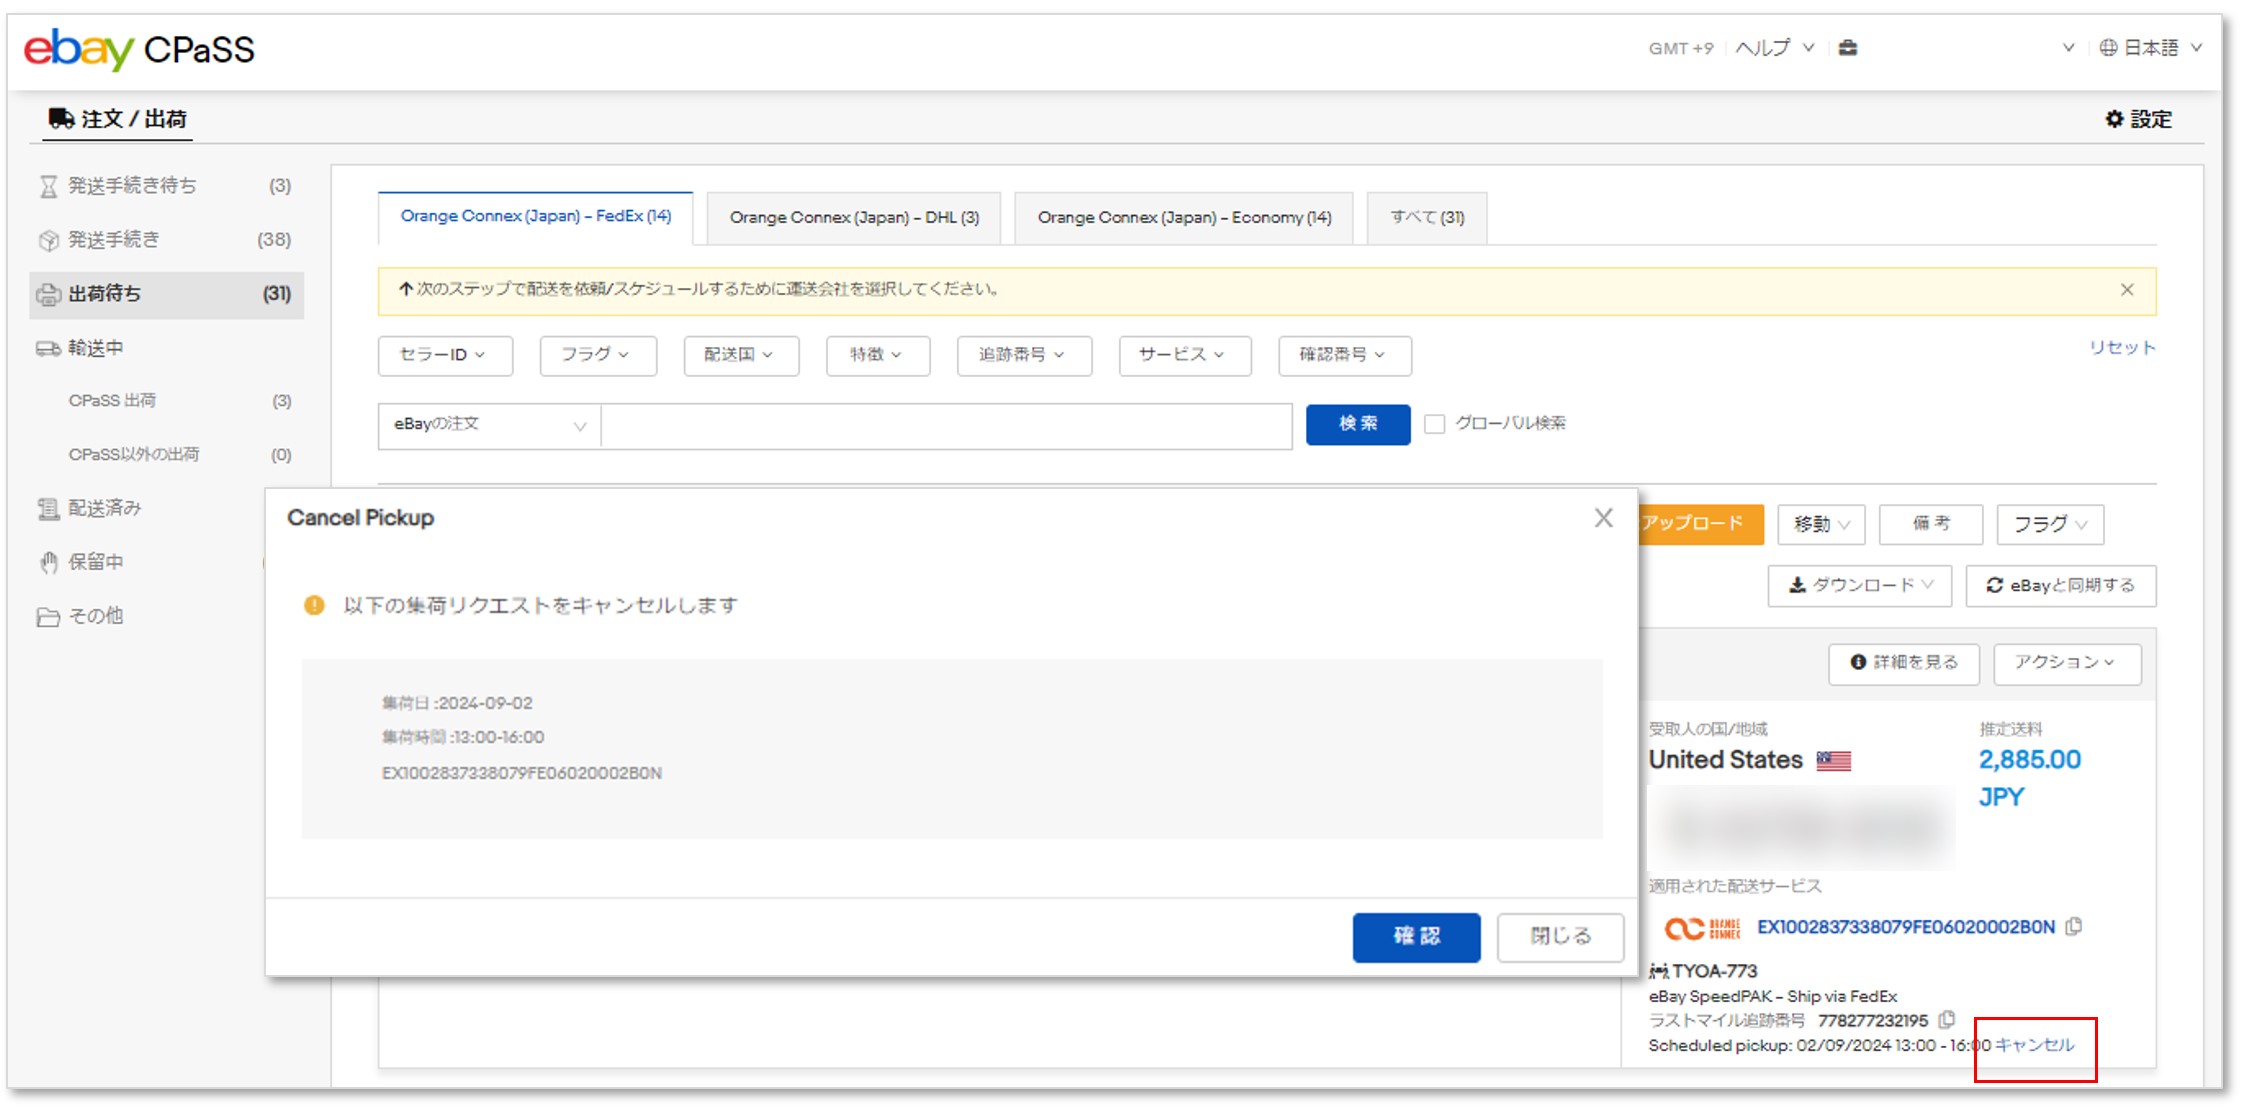Click the eBay CPaSS logo
Viewport: 2250px width, 1111px height.
(139, 48)
